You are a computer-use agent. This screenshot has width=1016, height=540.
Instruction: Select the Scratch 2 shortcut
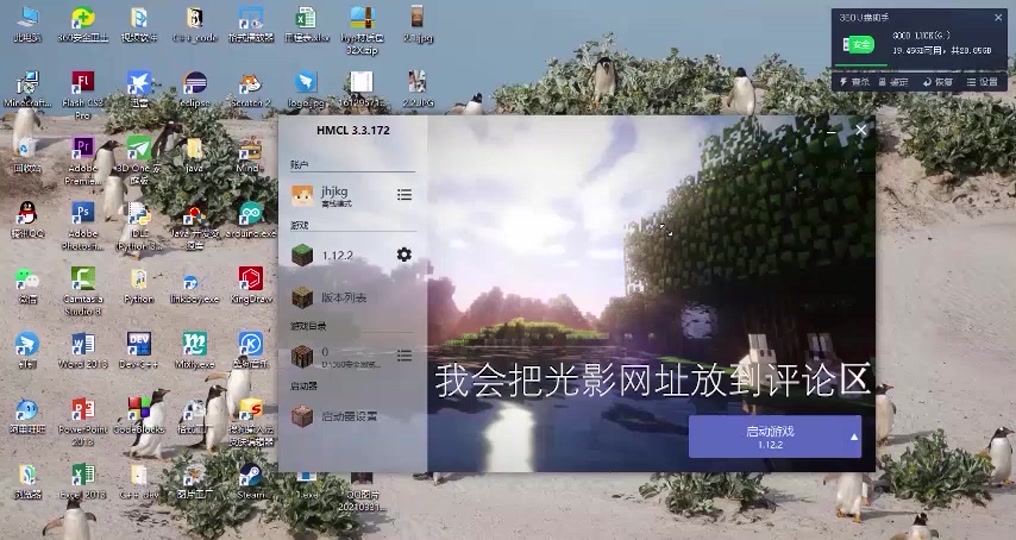250,89
